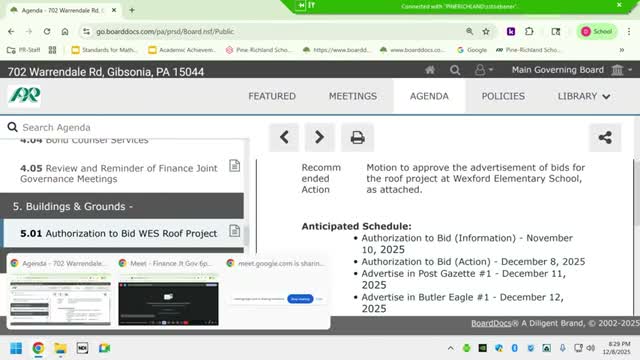Click document icon beside item 4.05
Screen dimensions: 640x360
coord(234,166)
